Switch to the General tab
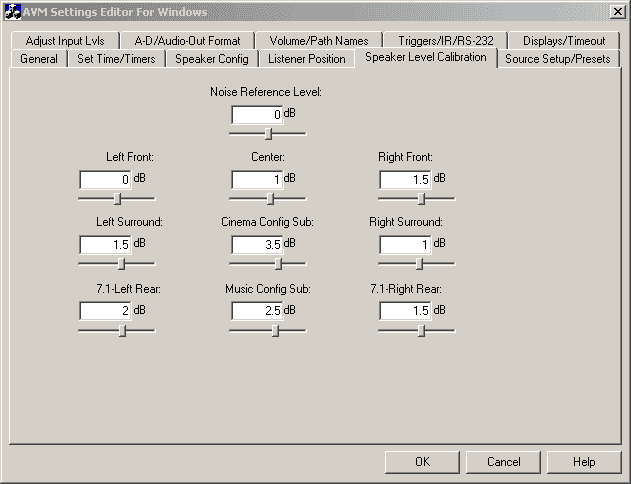The width and height of the screenshot is (631, 484). click(39, 59)
